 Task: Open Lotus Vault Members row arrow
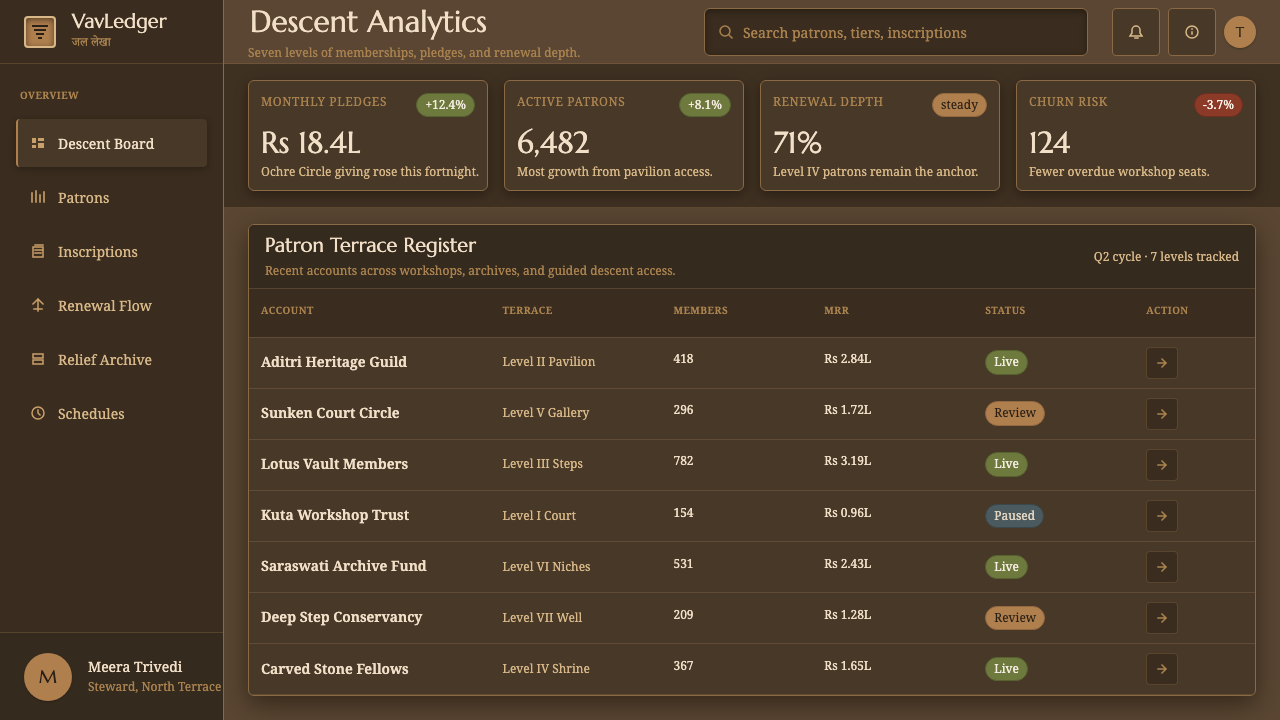pyautogui.click(x=1162, y=465)
